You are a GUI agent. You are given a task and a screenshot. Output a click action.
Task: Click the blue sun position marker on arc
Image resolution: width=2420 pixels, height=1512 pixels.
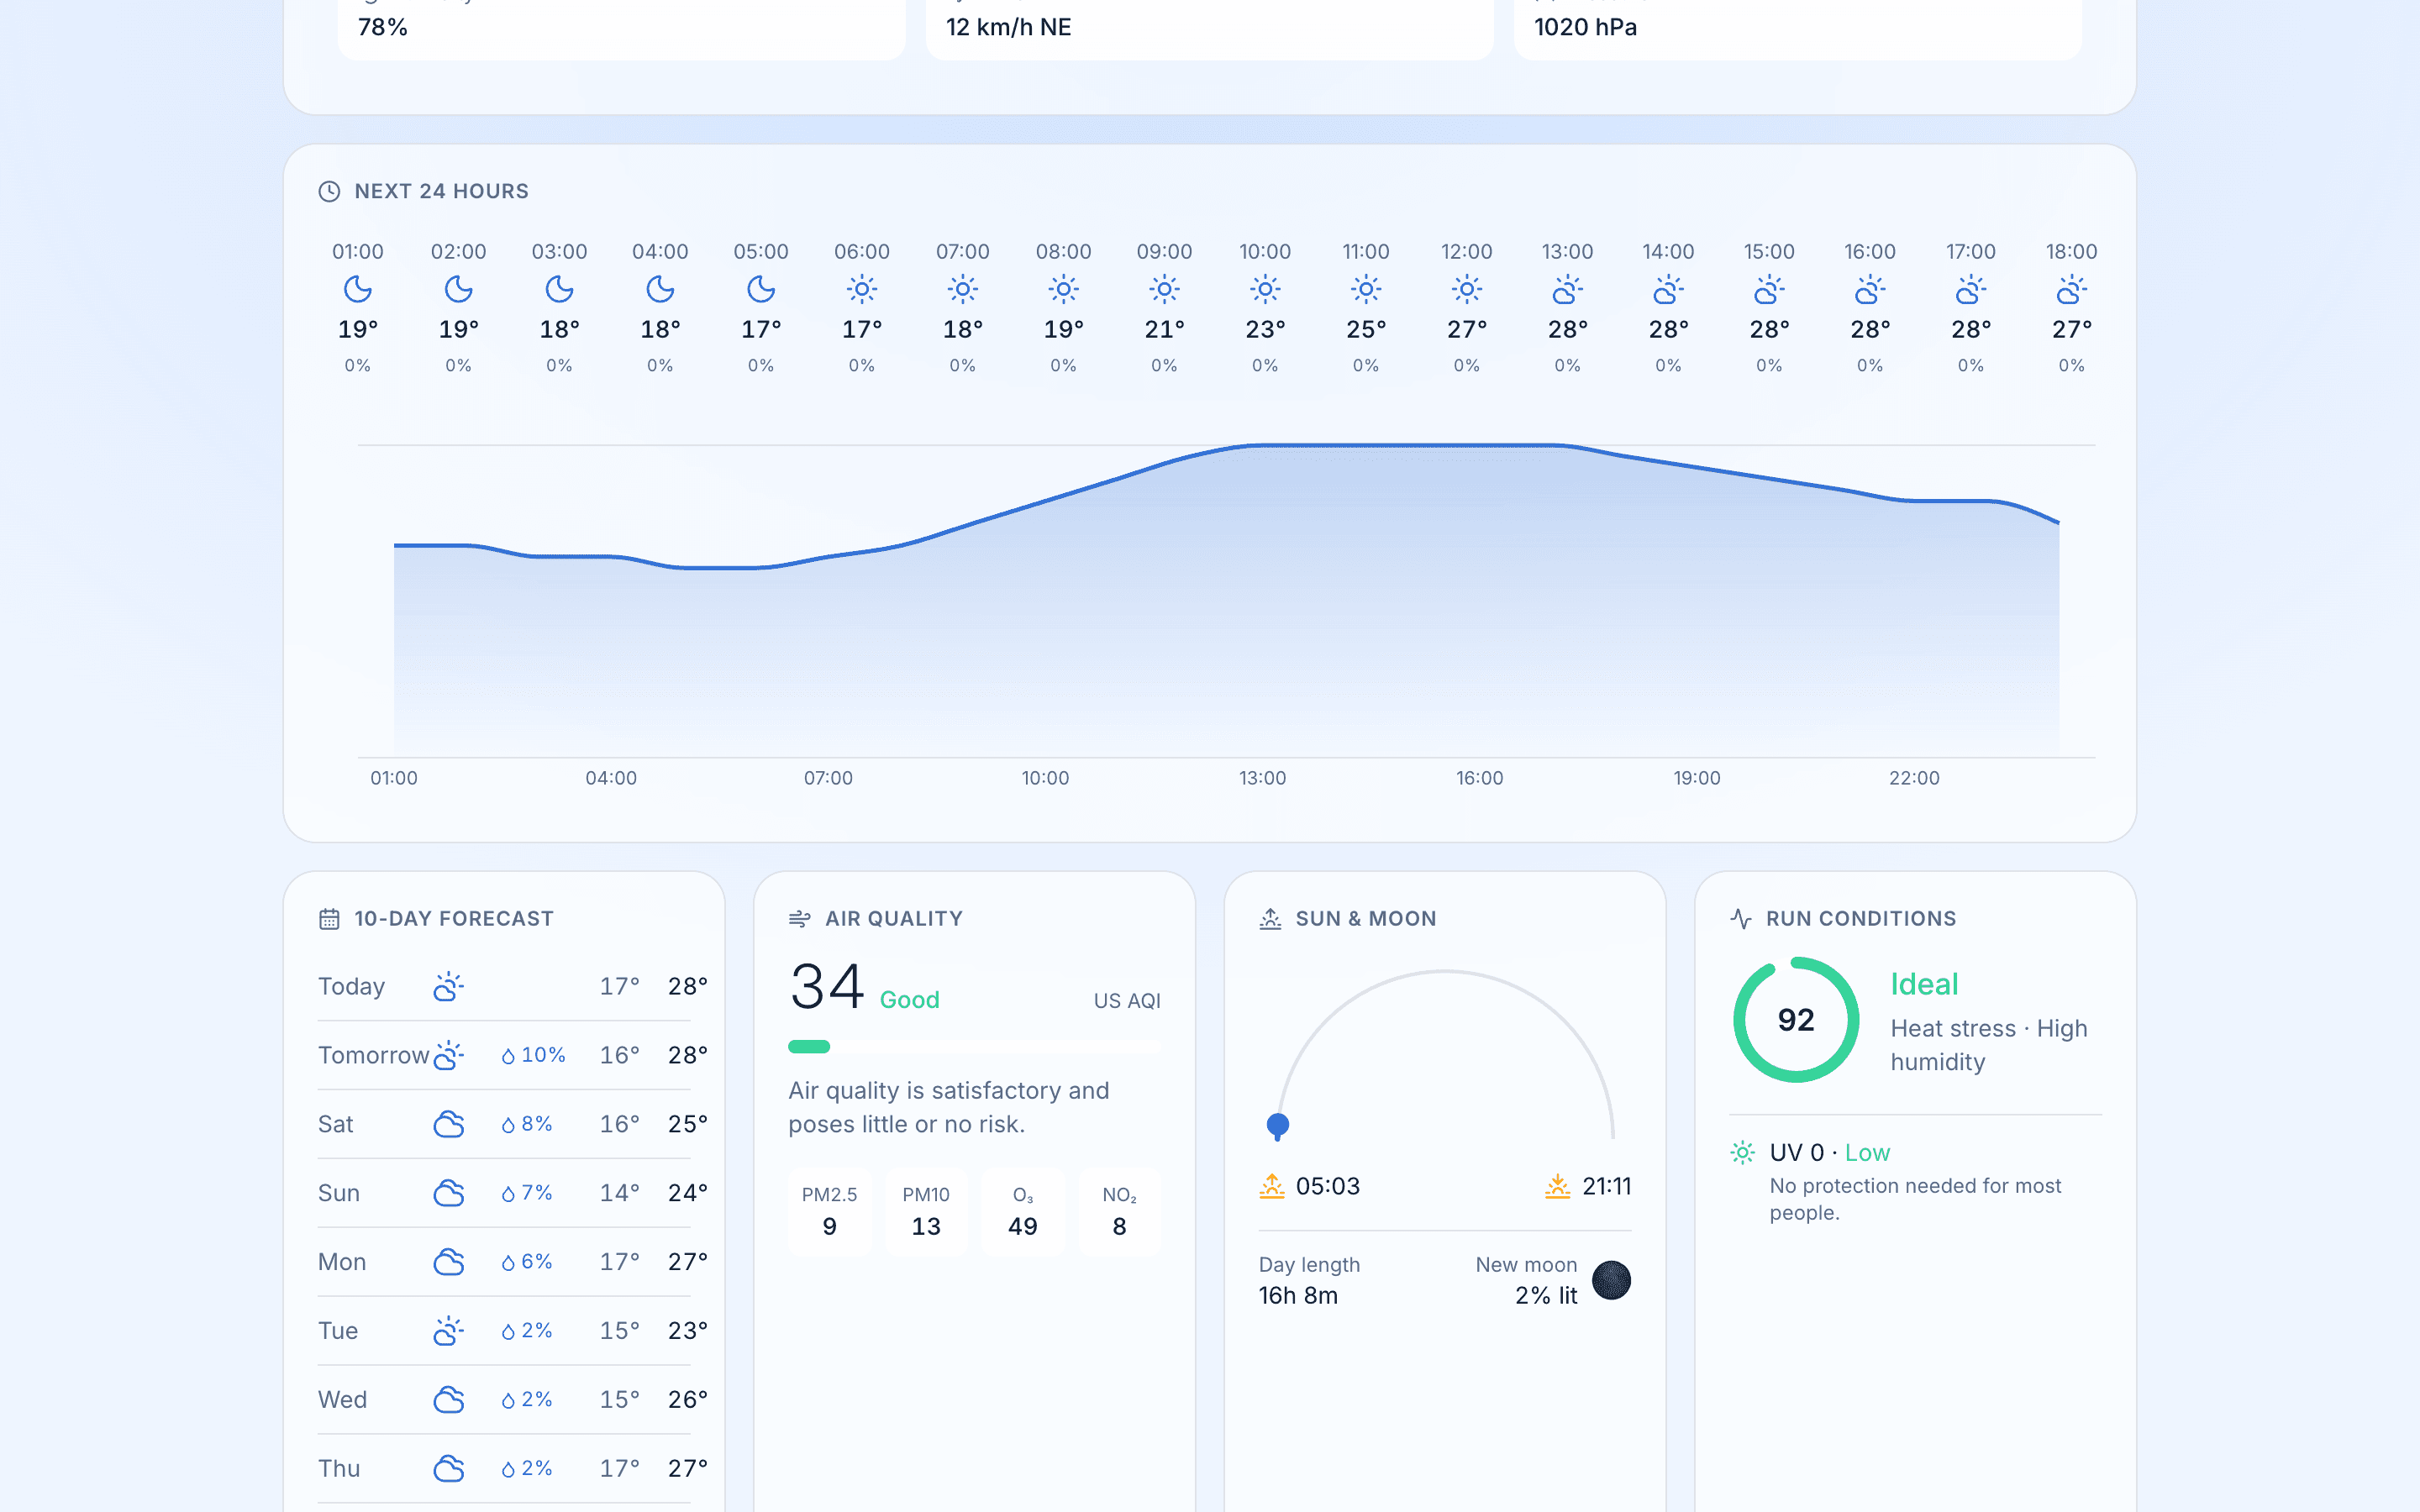pyautogui.click(x=1278, y=1125)
